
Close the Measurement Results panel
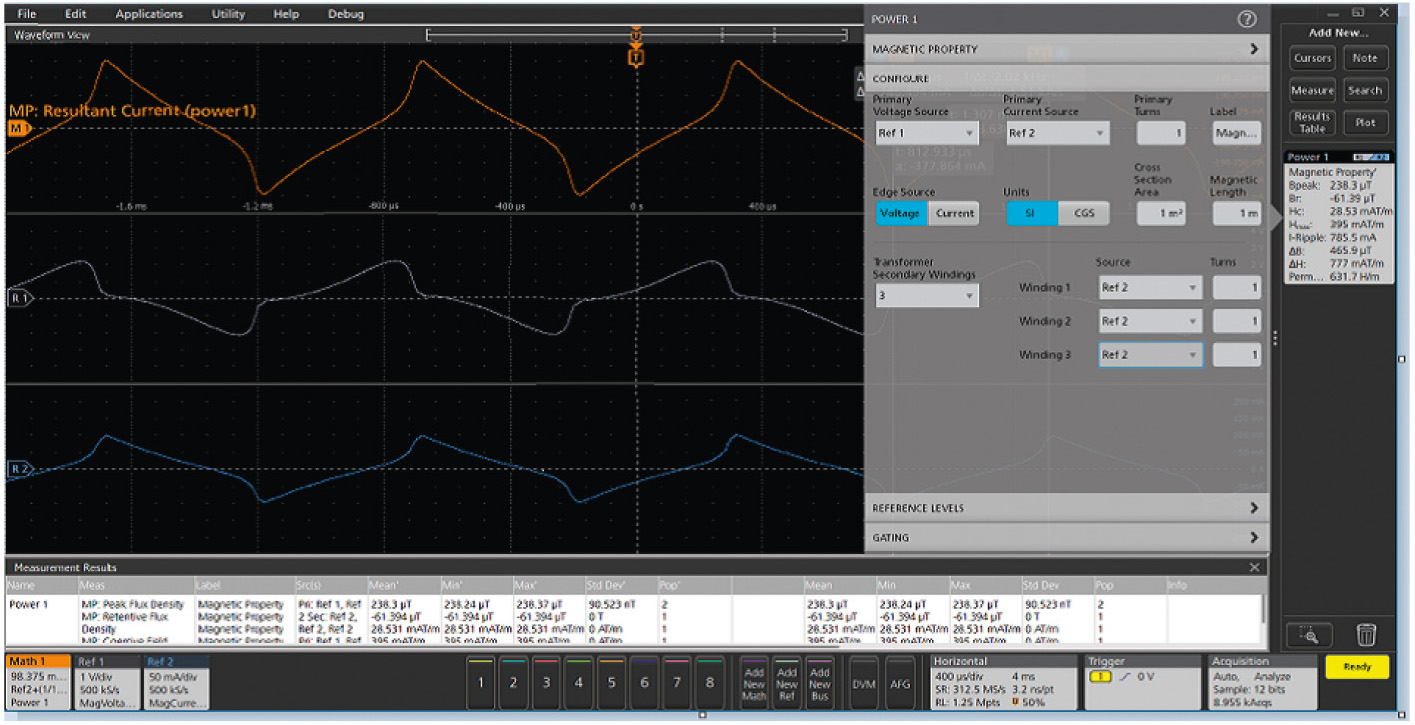pyautogui.click(x=1255, y=567)
